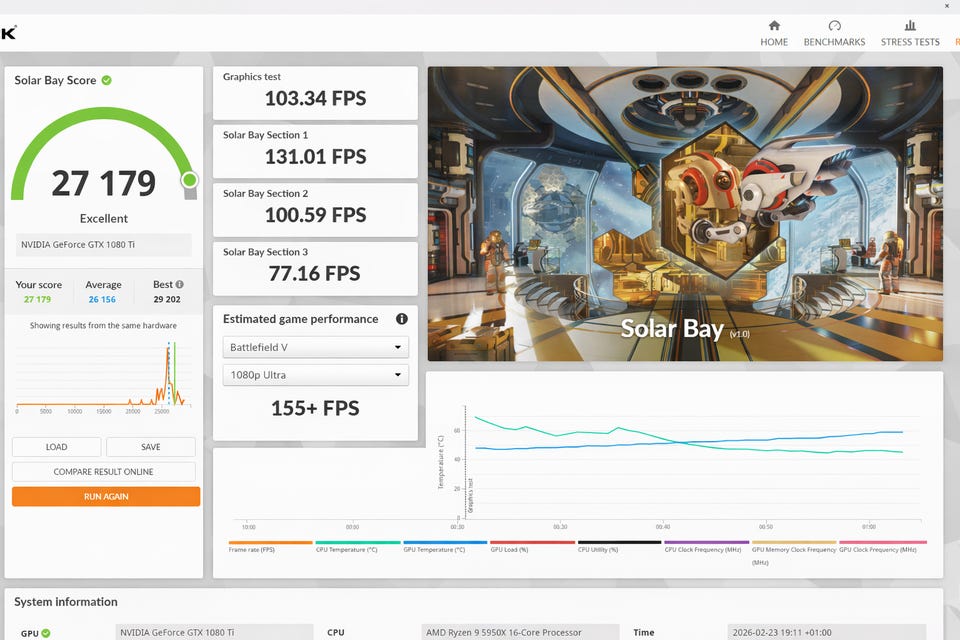The image size is (960, 640).
Task: Click the NVIDIA GeForce GTX 1080 Ti score label
Action: pos(103,244)
